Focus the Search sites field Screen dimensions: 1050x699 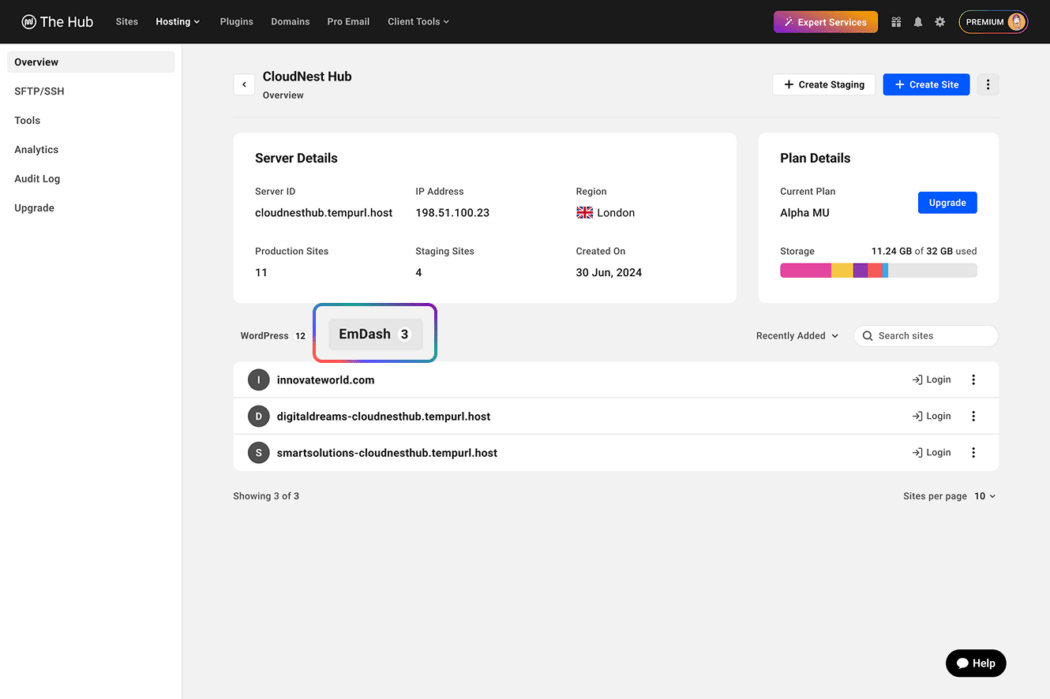(925, 335)
